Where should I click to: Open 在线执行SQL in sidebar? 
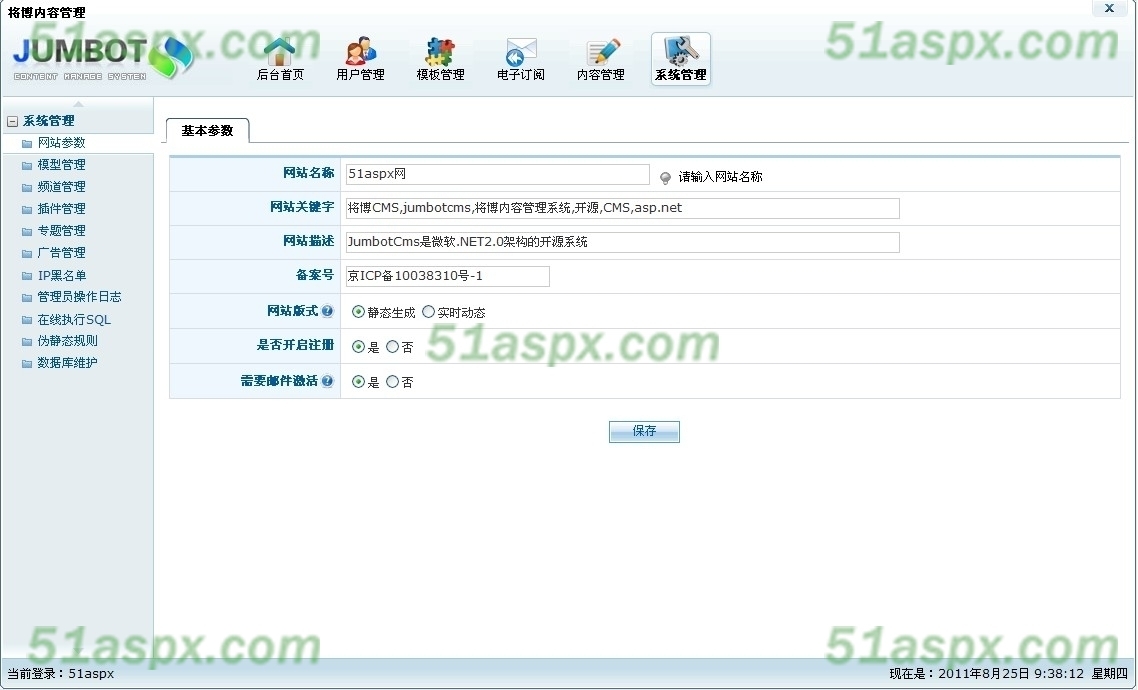[74, 320]
